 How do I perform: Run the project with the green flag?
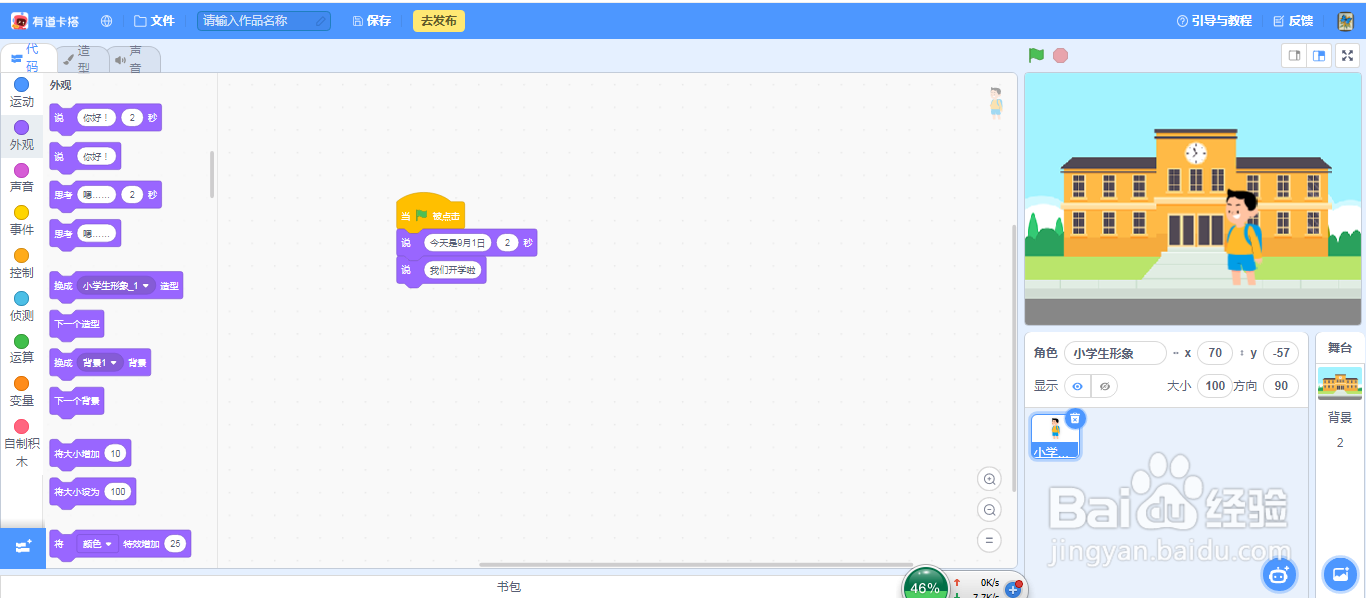[1036, 56]
